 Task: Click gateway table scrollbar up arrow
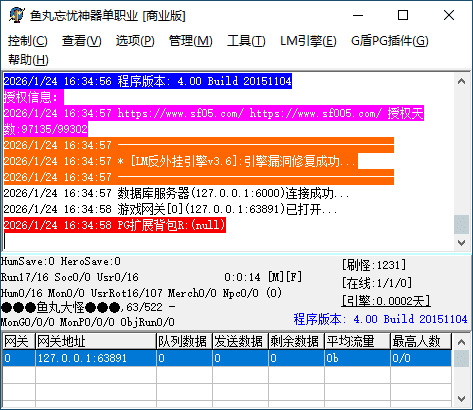(x=461, y=342)
